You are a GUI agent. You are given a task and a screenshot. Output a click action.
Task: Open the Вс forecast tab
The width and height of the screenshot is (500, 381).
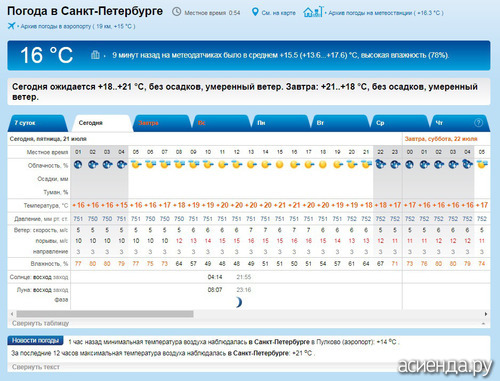[221, 123]
